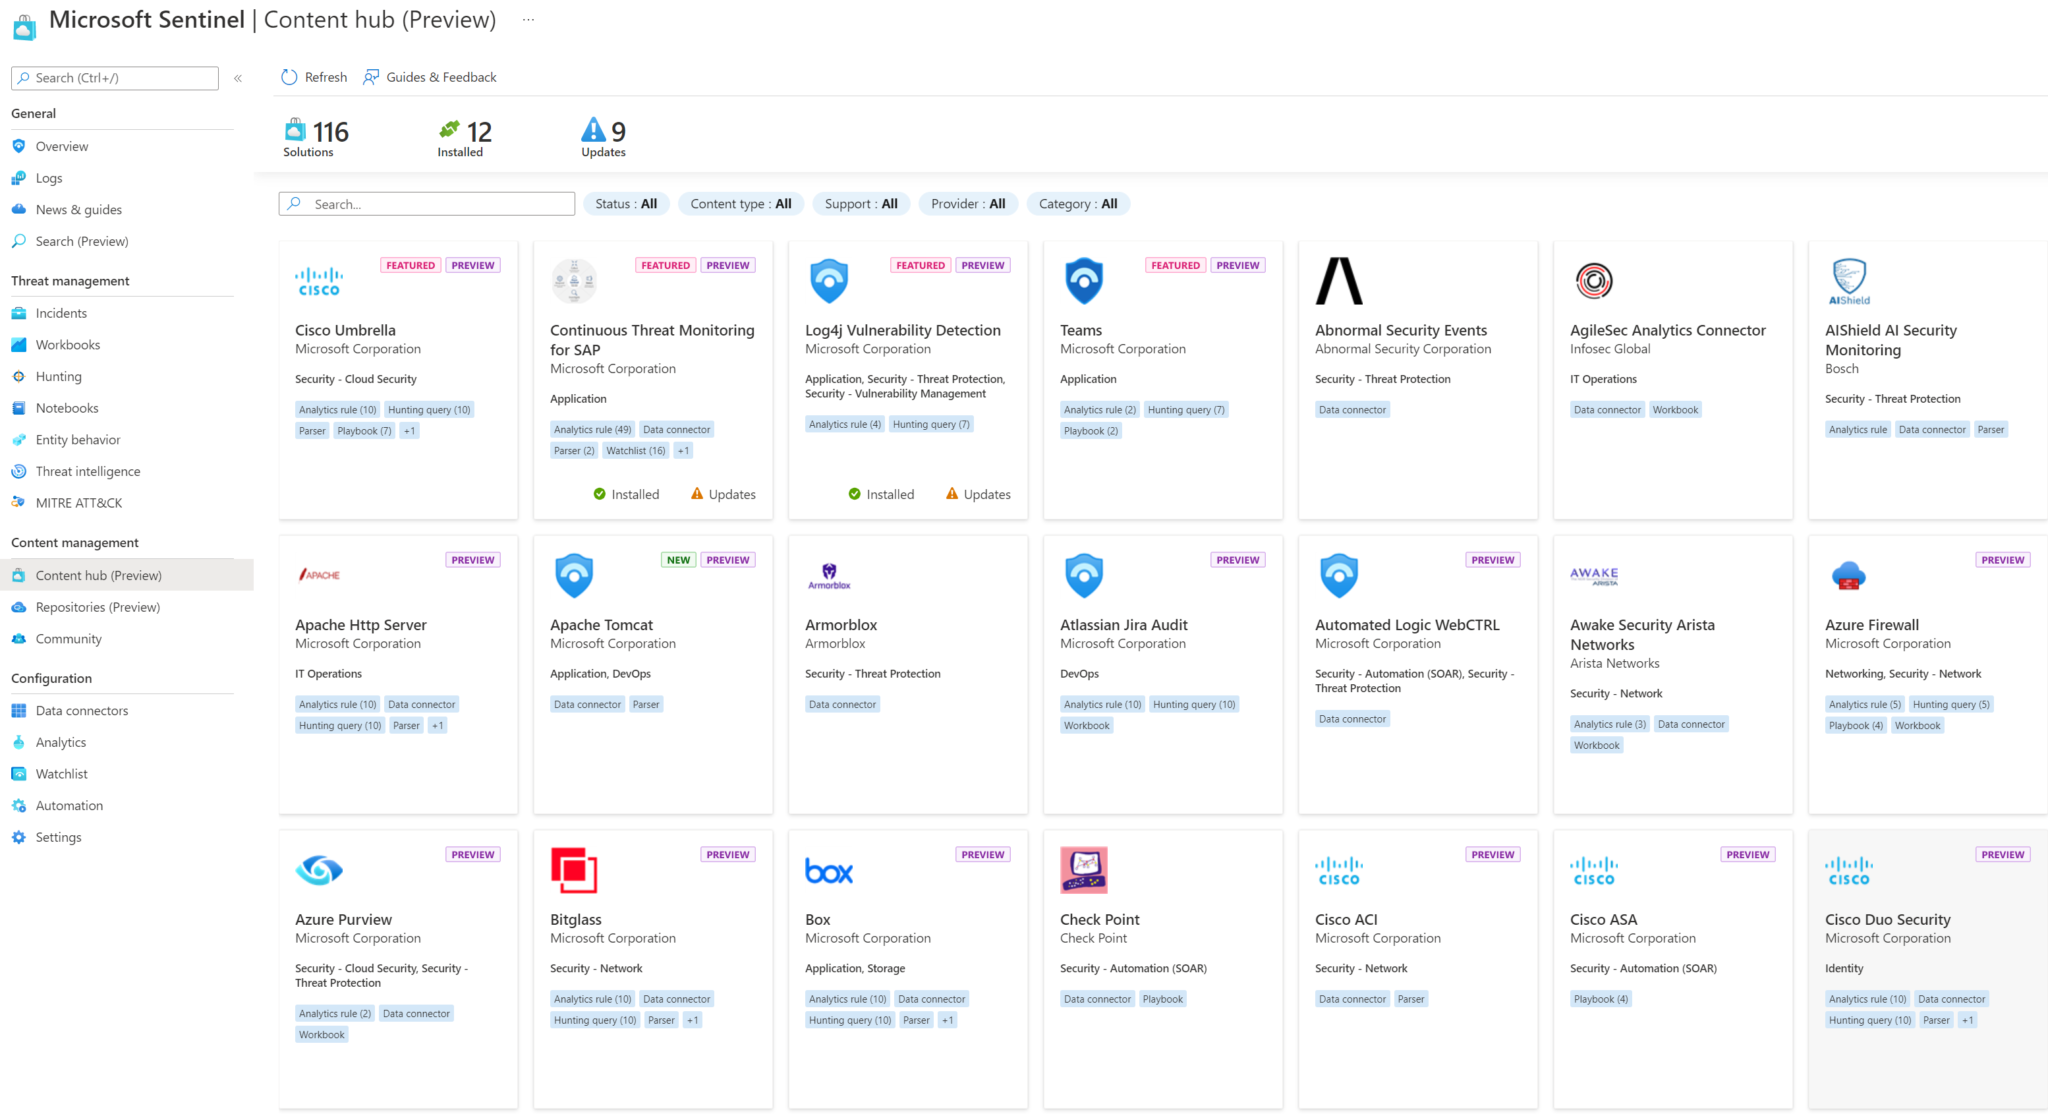Open Data connectors under Configuration

81,710
